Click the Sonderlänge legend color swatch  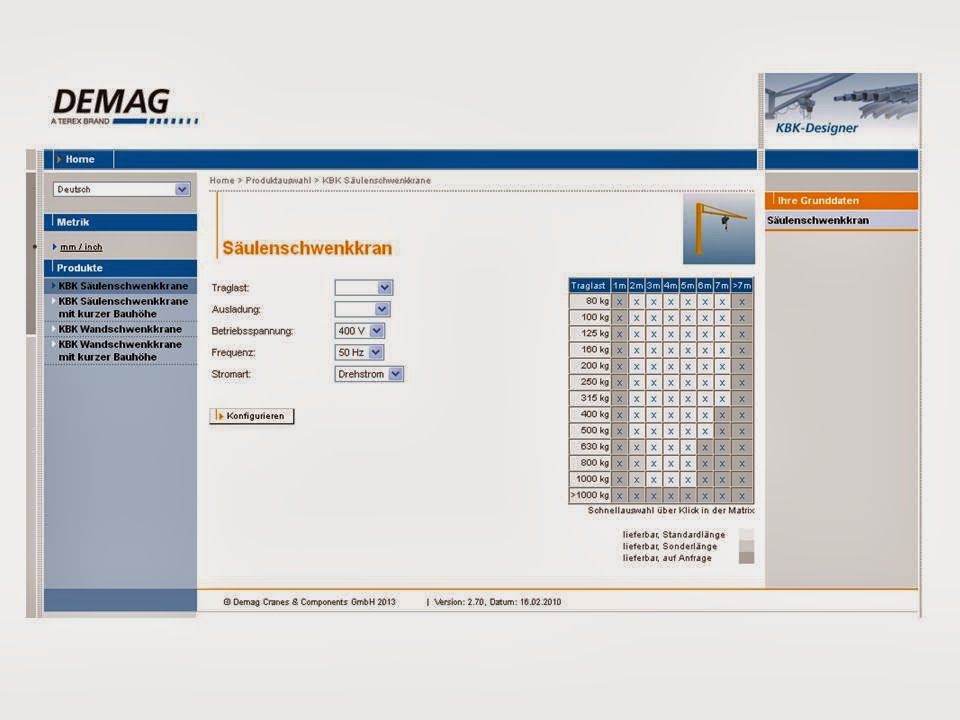click(746, 546)
